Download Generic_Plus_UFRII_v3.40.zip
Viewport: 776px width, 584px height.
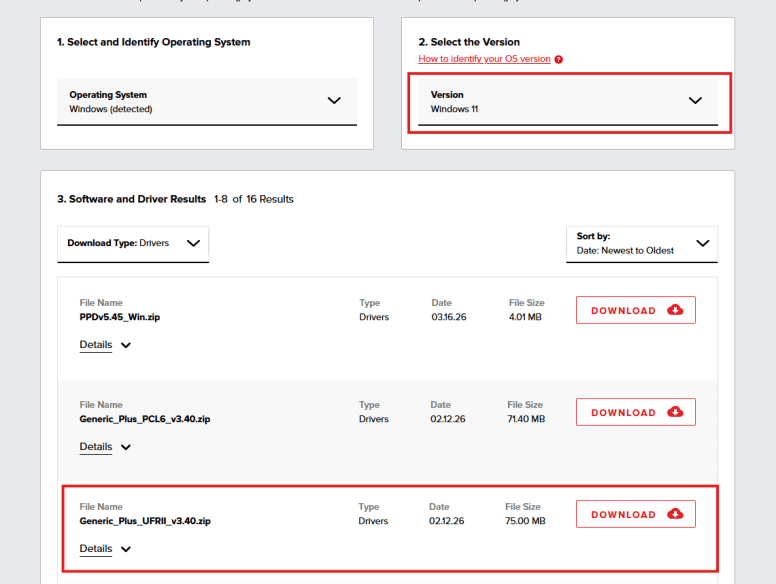click(x=635, y=514)
